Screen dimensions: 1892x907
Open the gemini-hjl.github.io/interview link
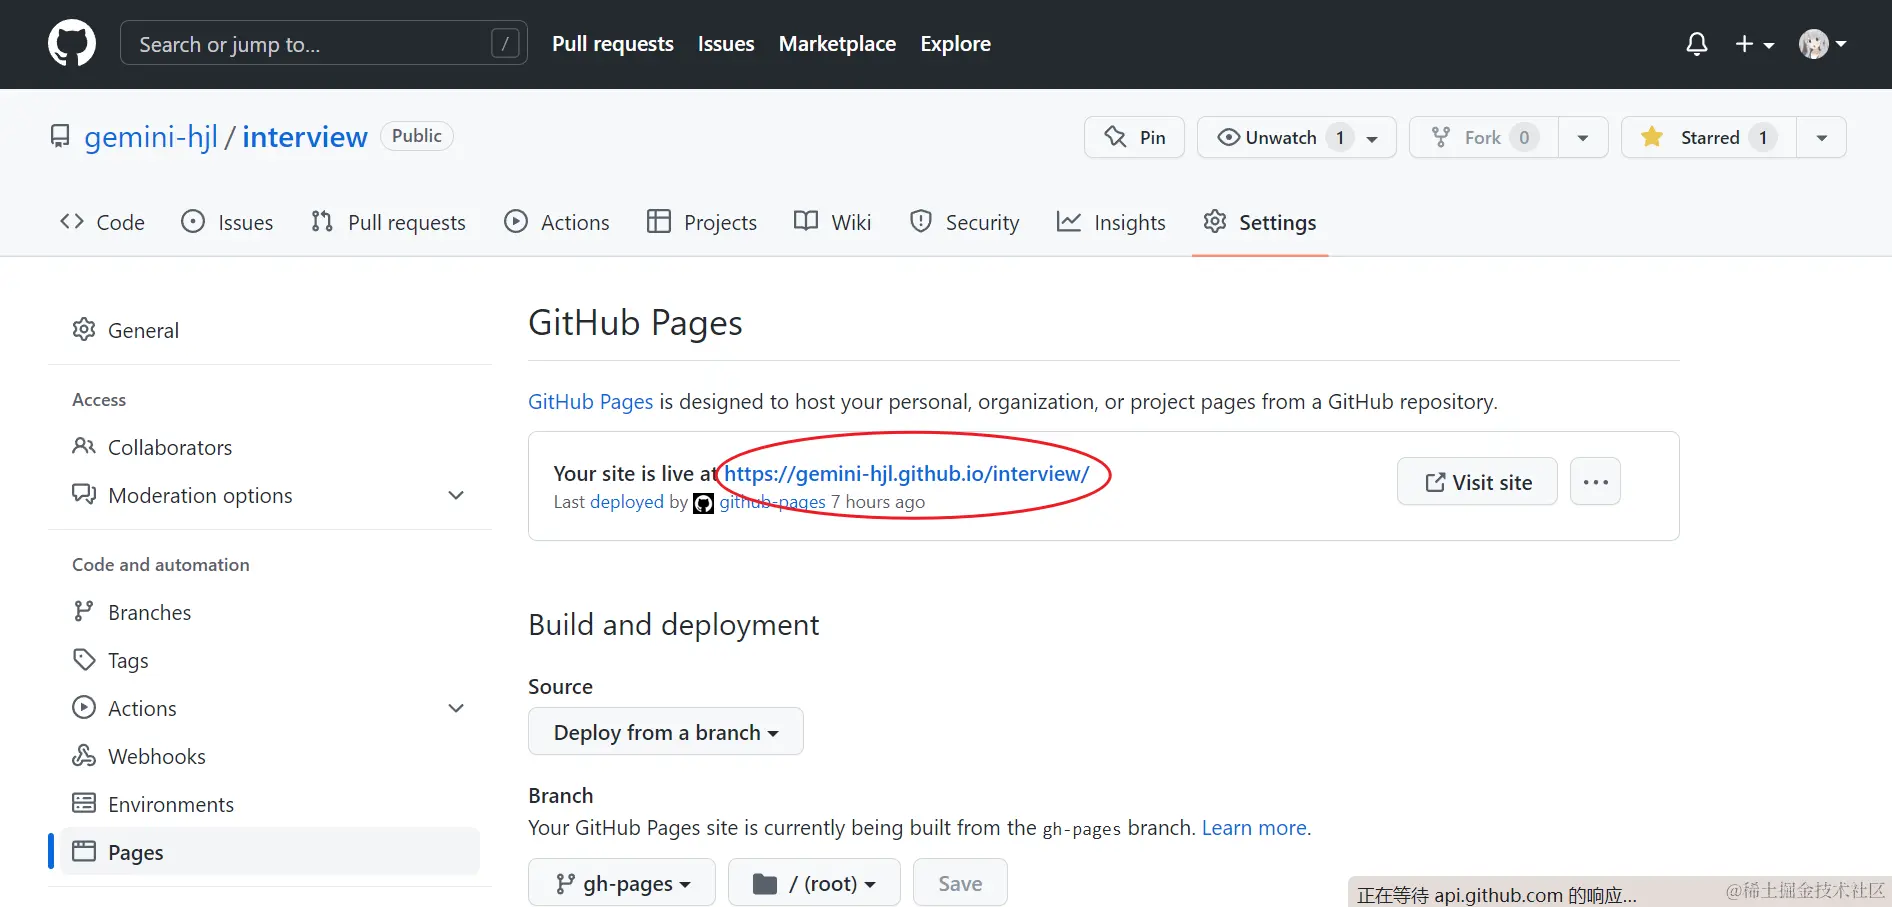(906, 474)
